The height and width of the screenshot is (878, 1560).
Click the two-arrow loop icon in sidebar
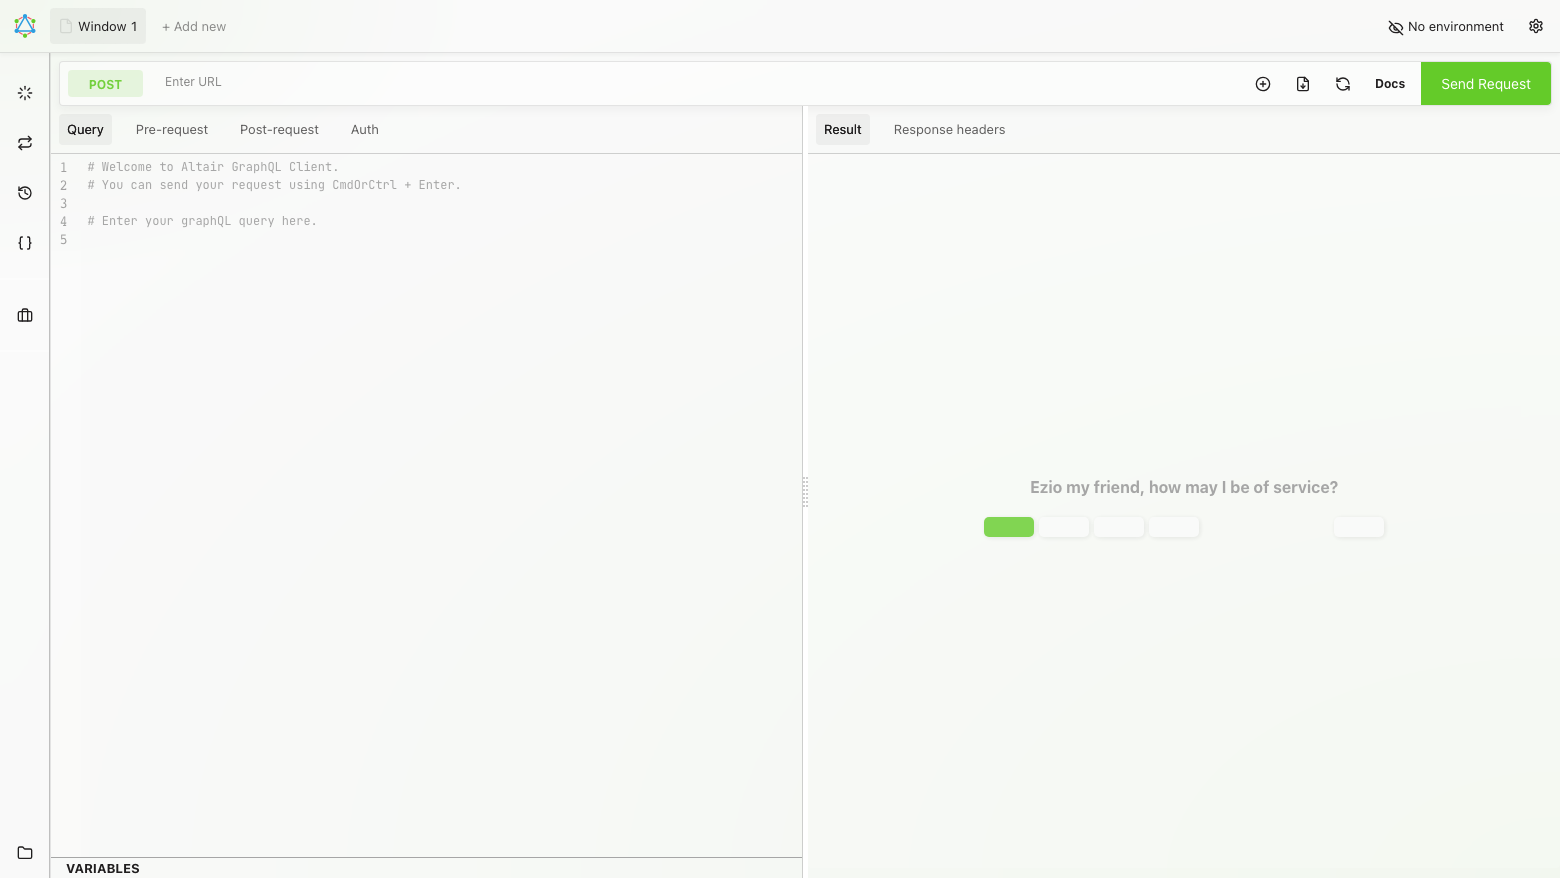(25, 143)
